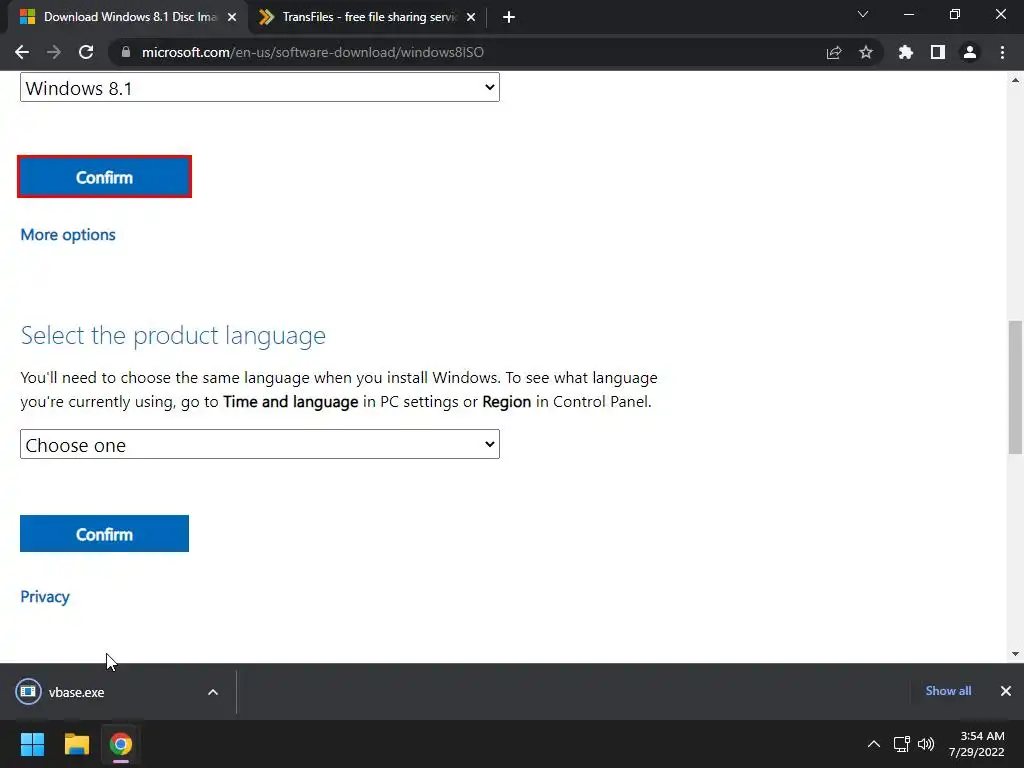View site info via lock icon

coord(126,52)
